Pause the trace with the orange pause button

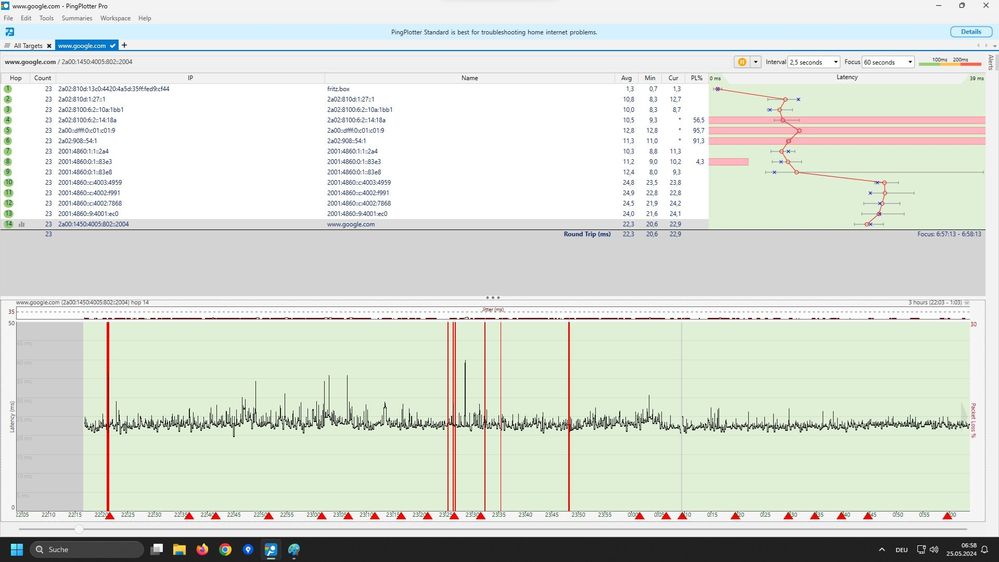(742, 62)
